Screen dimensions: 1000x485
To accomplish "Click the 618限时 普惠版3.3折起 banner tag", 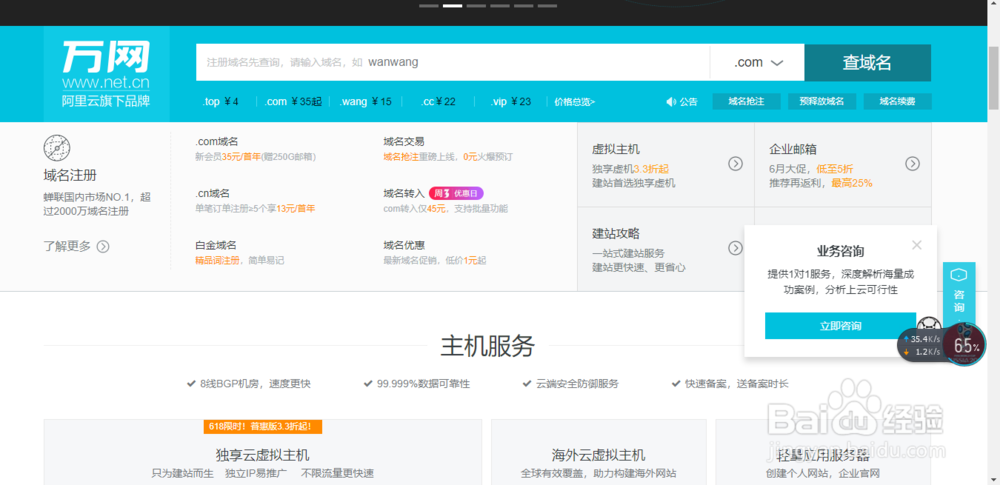I will coord(263,427).
